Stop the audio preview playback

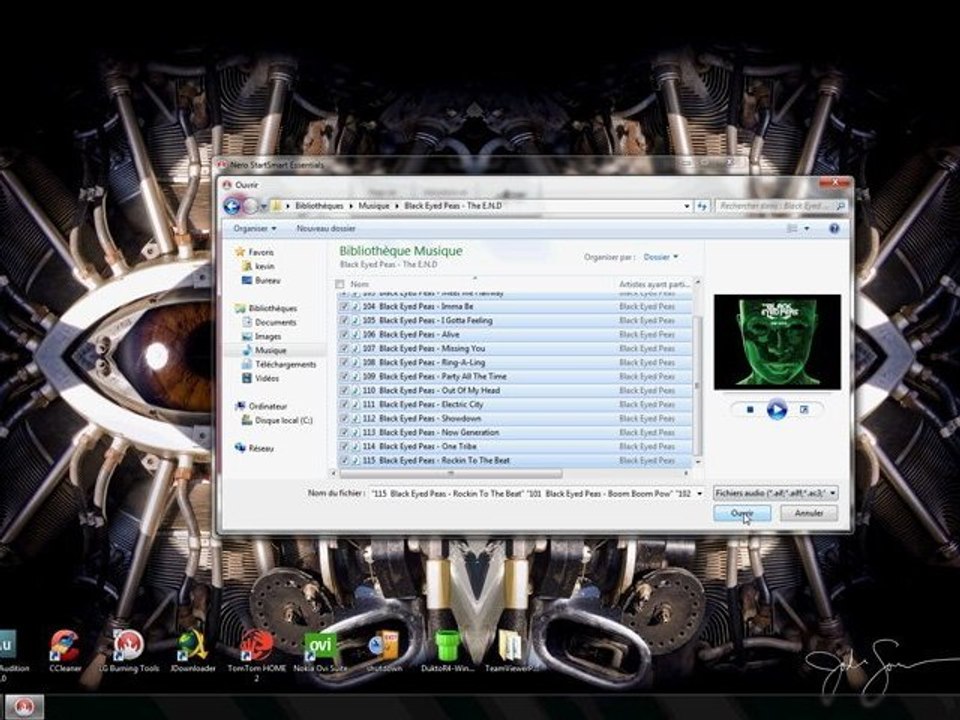[x=750, y=410]
